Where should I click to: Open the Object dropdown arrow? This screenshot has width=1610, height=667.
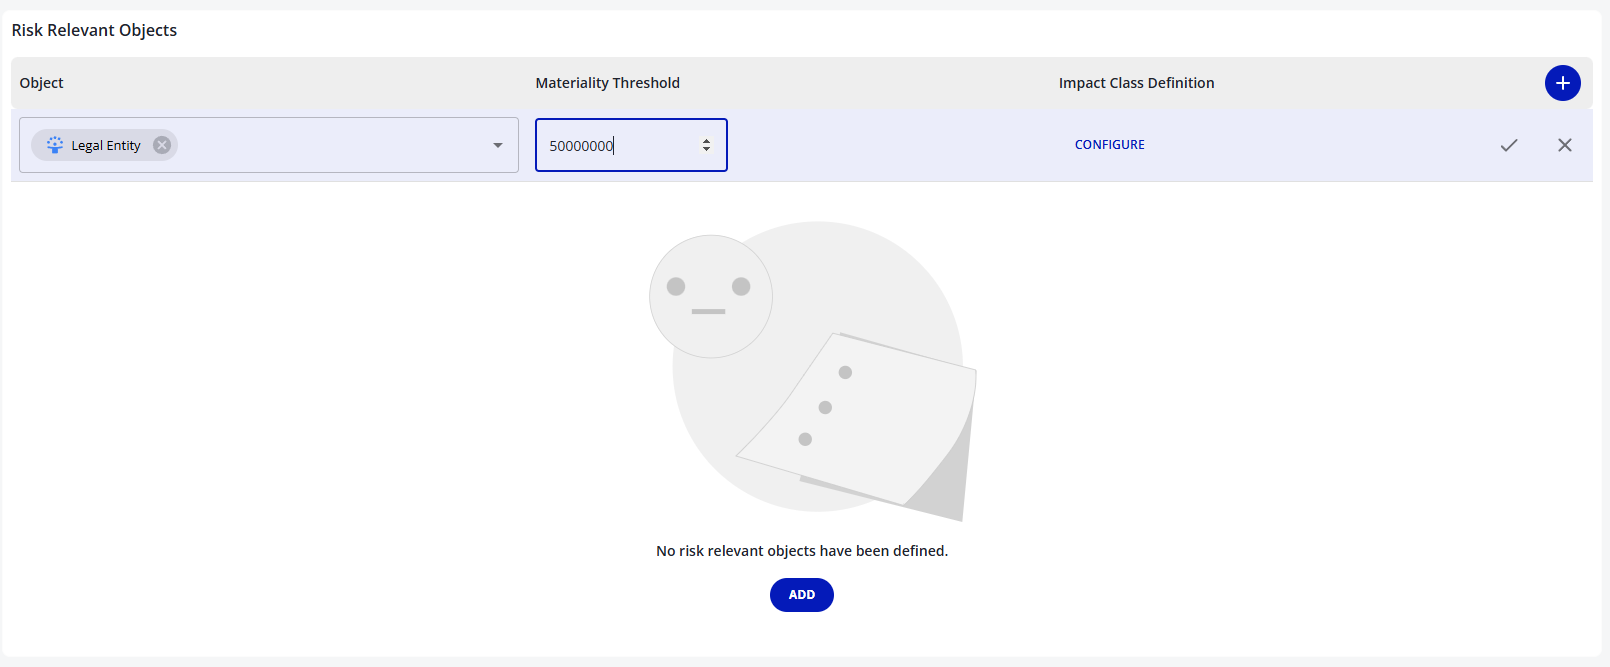(498, 145)
